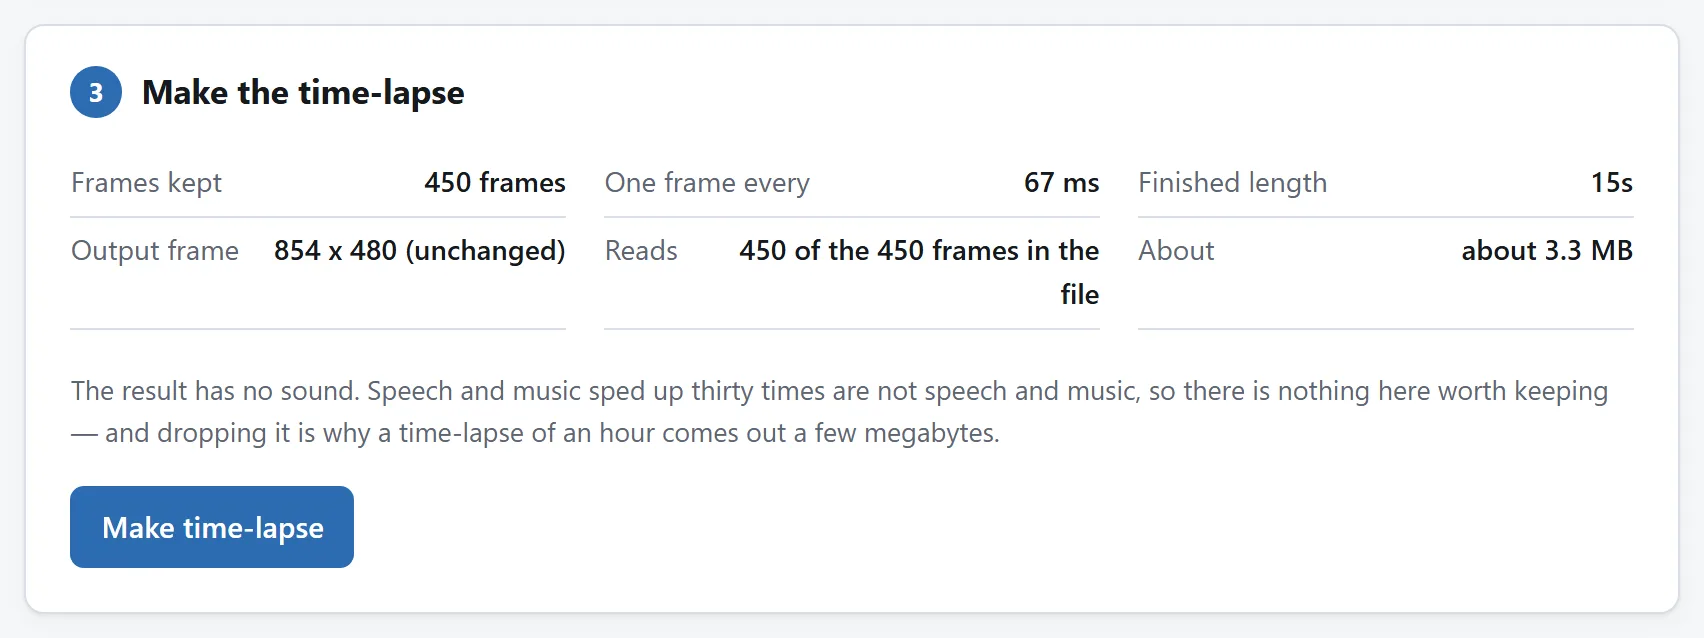1704x638 pixels.
Task: Click the 67 ms value
Action: point(1062,183)
